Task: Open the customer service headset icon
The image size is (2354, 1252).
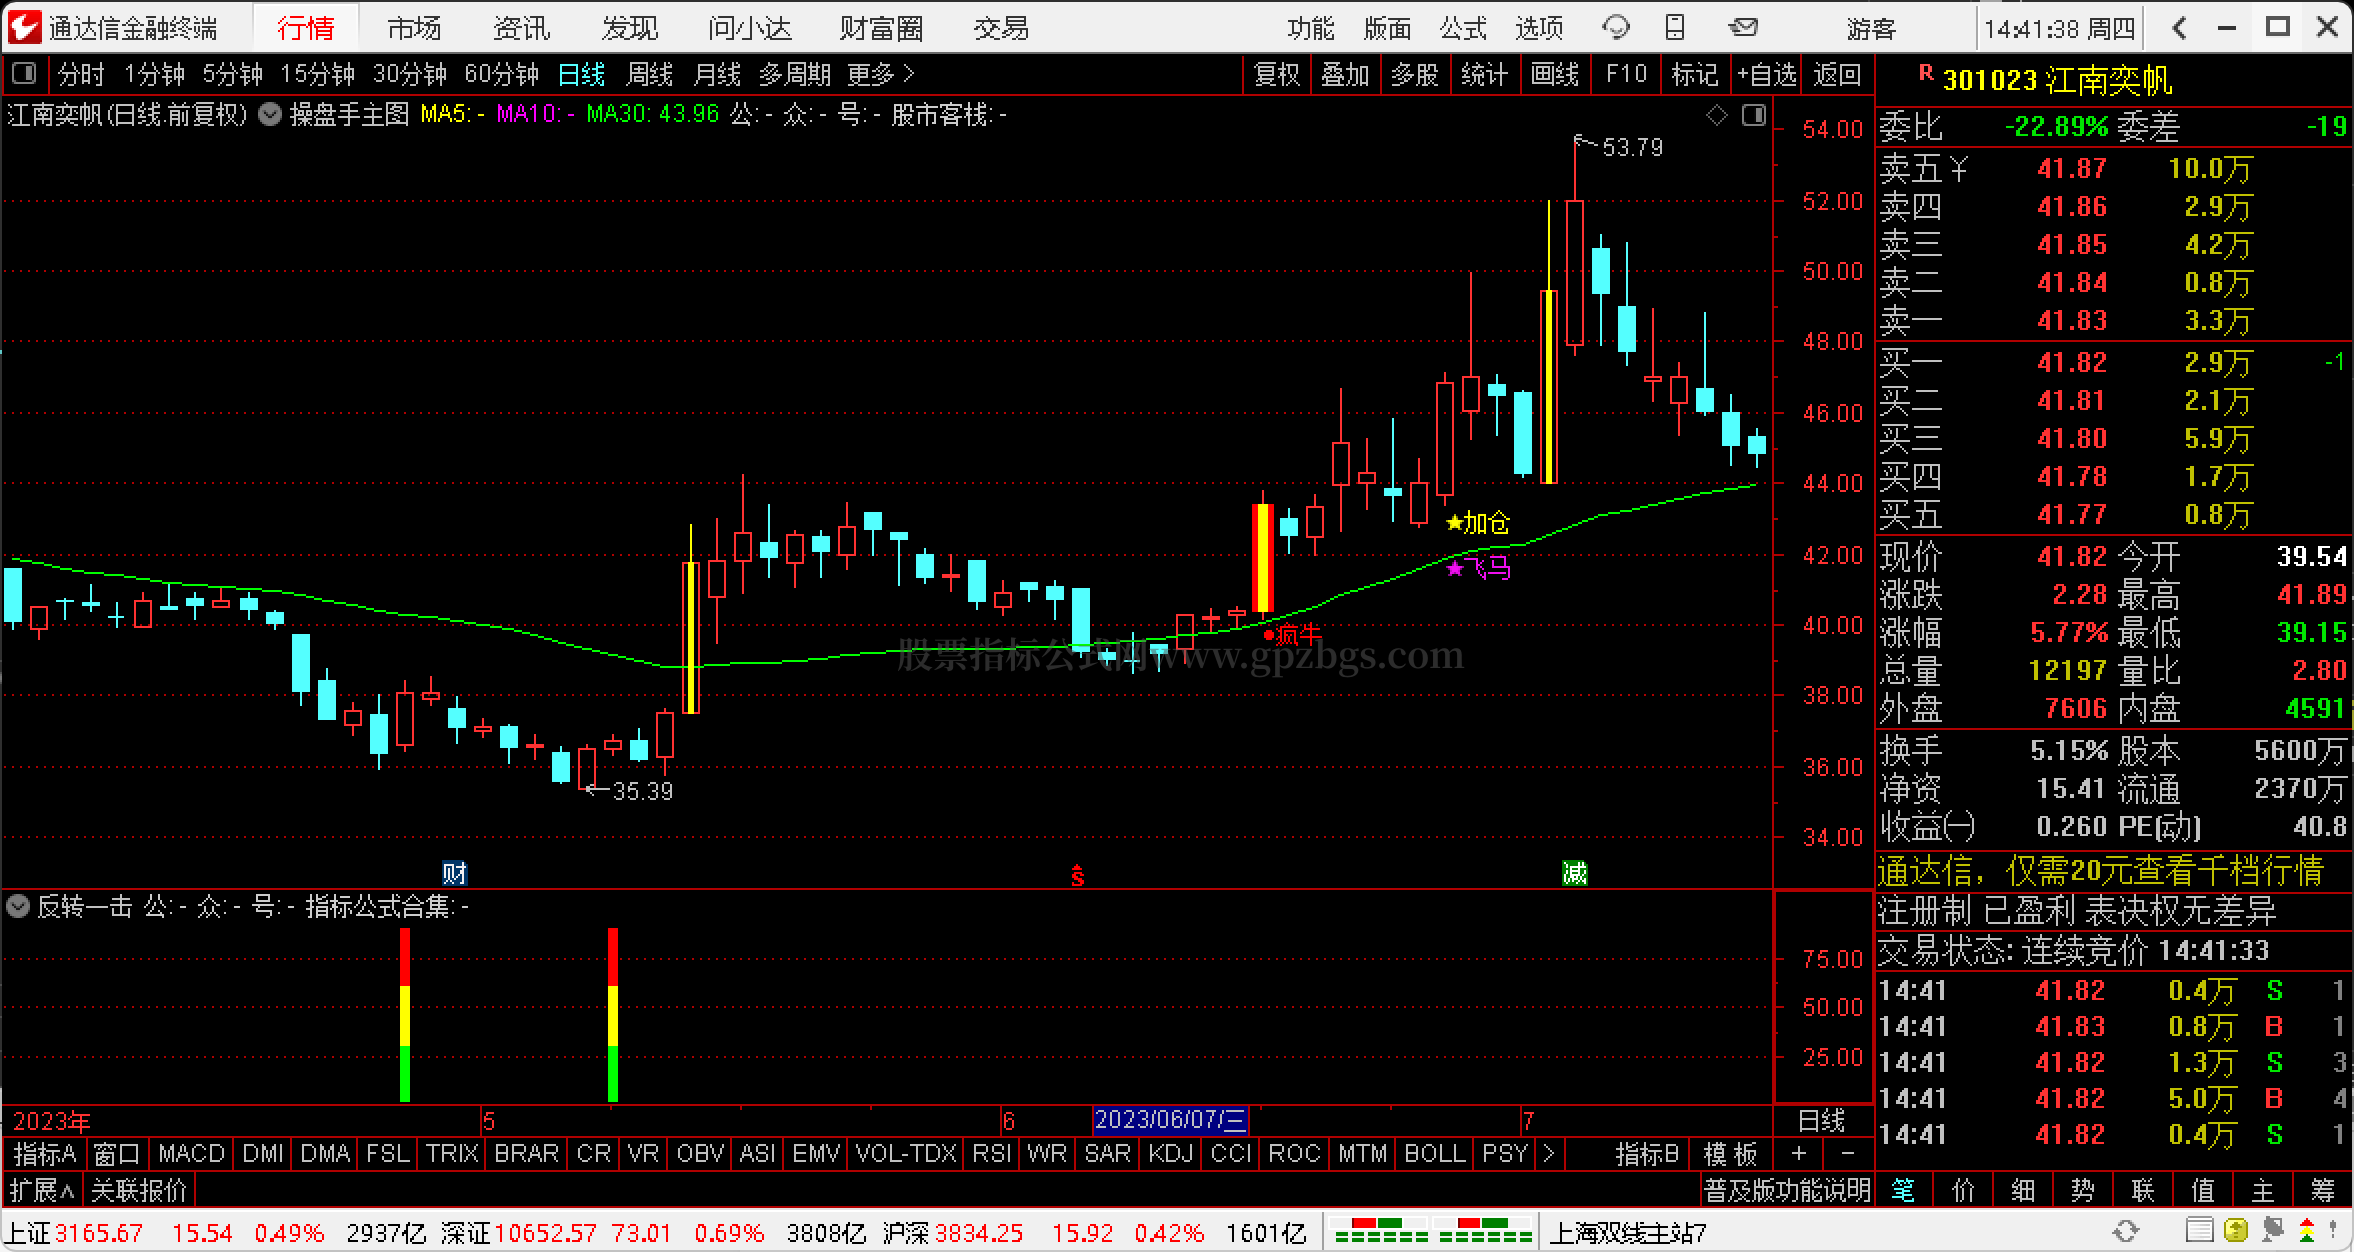Action: point(1615,28)
